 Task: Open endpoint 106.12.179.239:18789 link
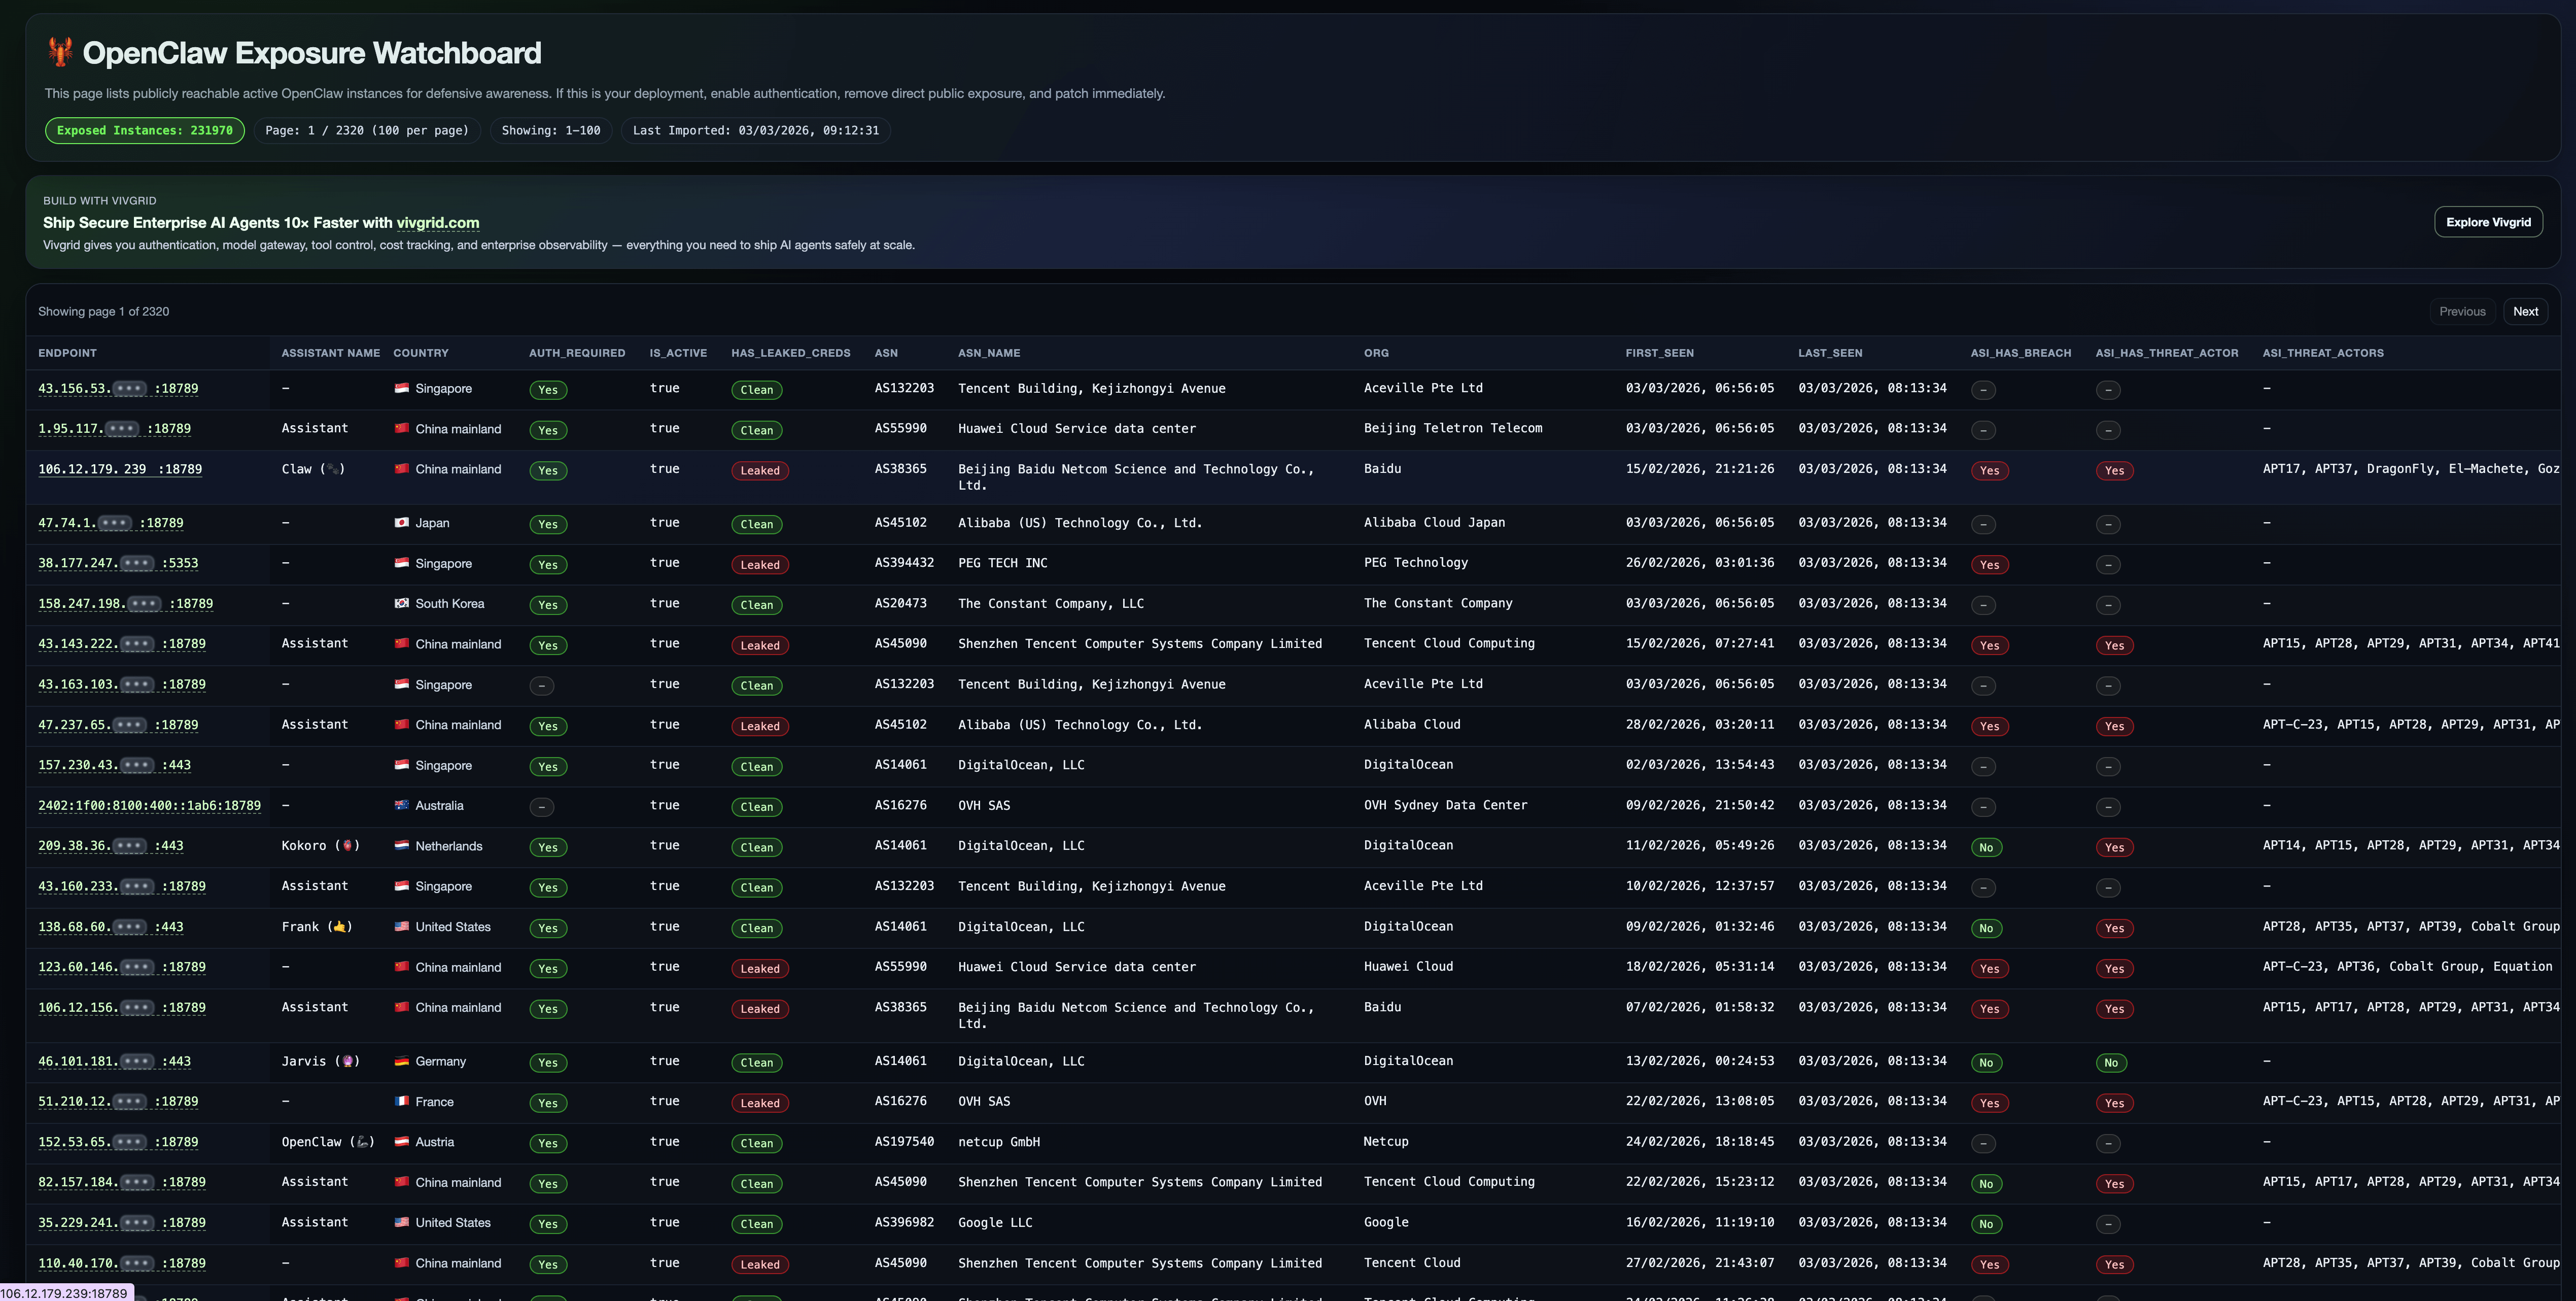click(120, 469)
